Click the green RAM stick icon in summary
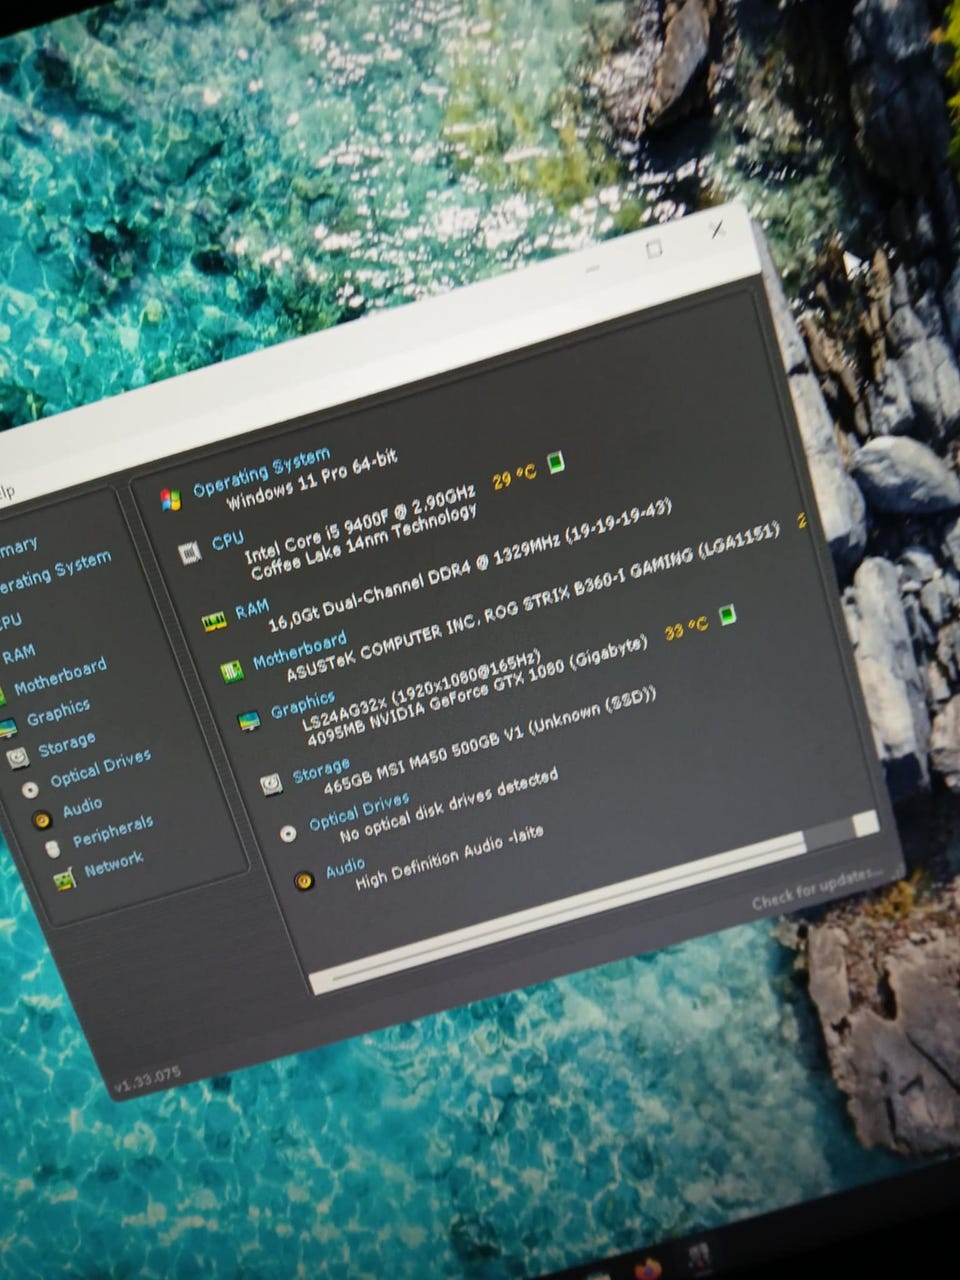Image resolution: width=960 pixels, height=1280 pixels. pos(213,623)
